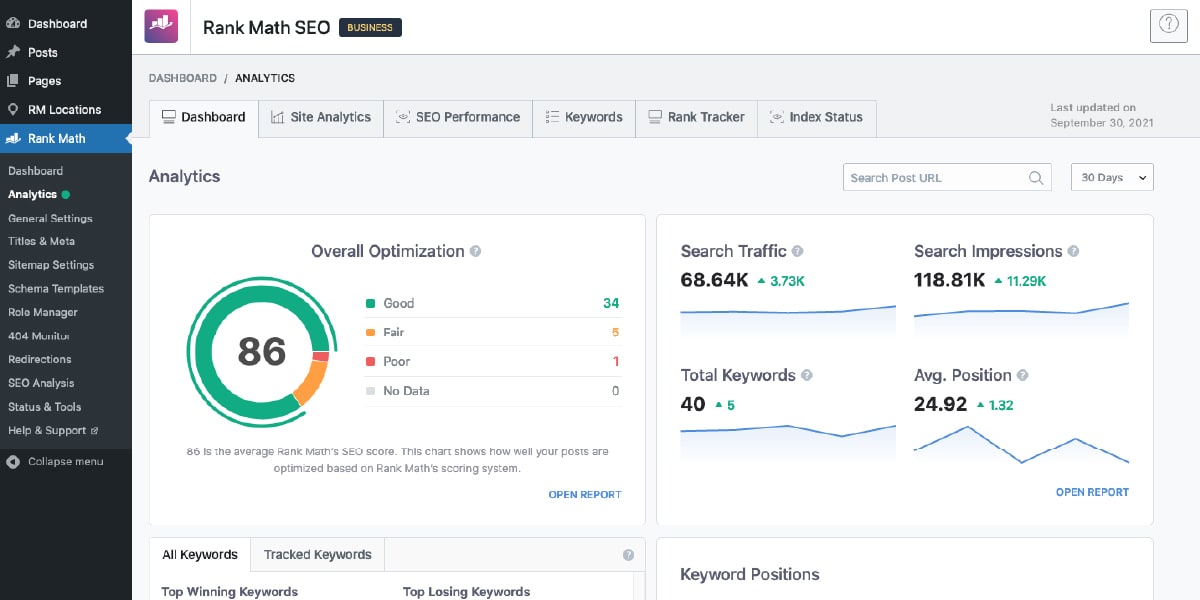Open Dashboard under Rank Math submenu
1200x600 pixels.
pos(35,171)
